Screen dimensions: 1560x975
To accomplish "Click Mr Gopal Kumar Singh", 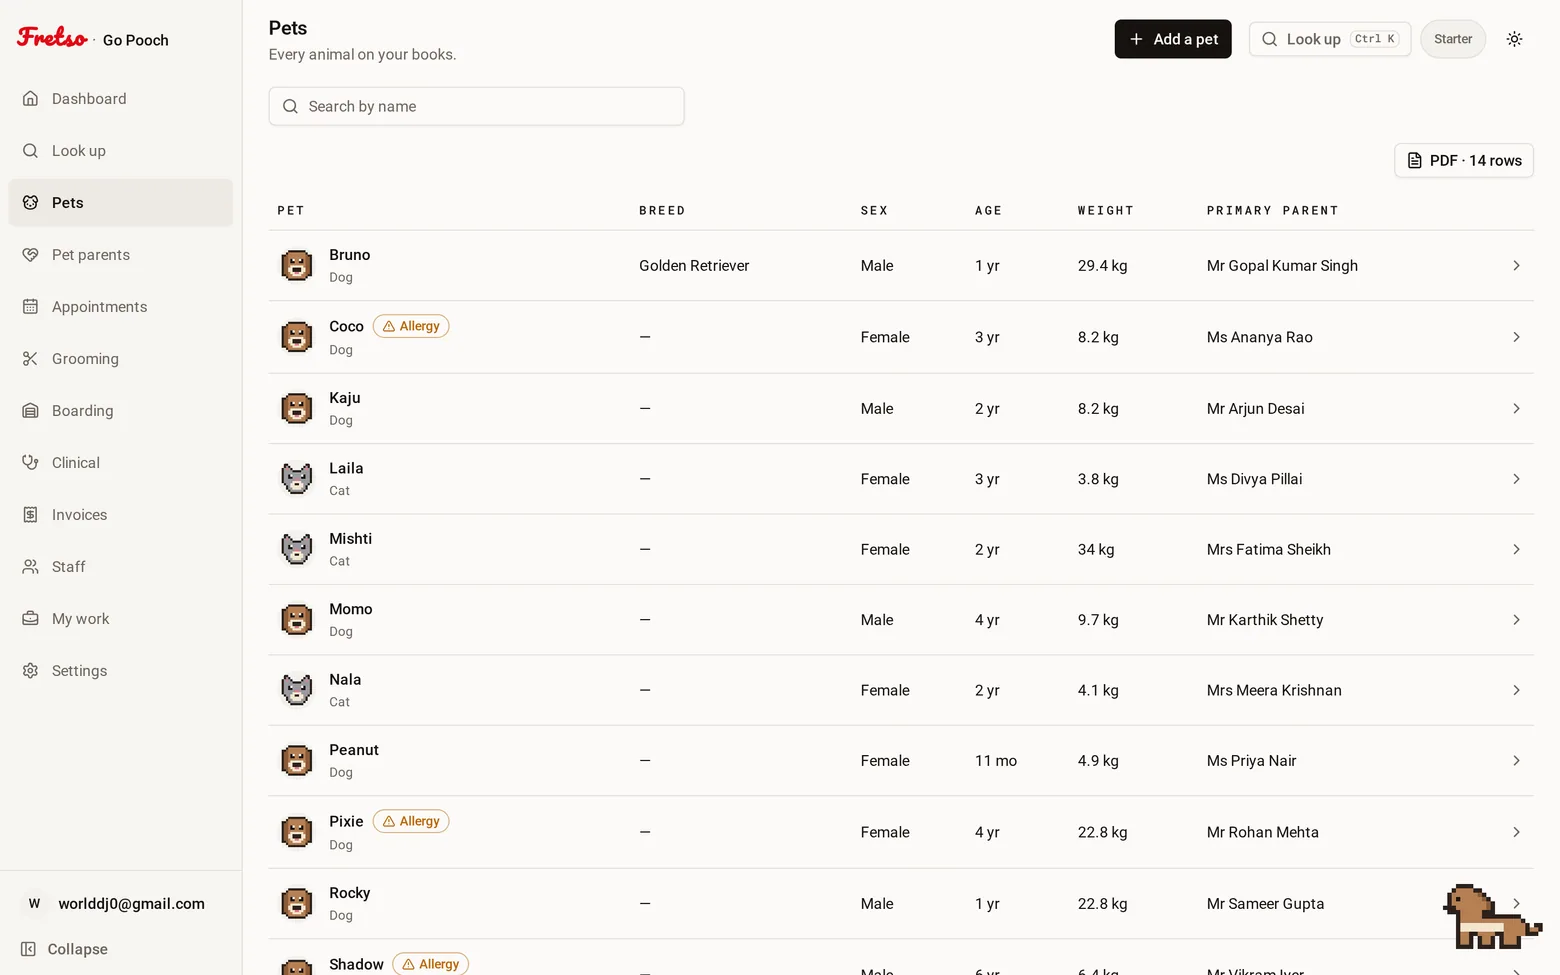I will point(1282,266).
